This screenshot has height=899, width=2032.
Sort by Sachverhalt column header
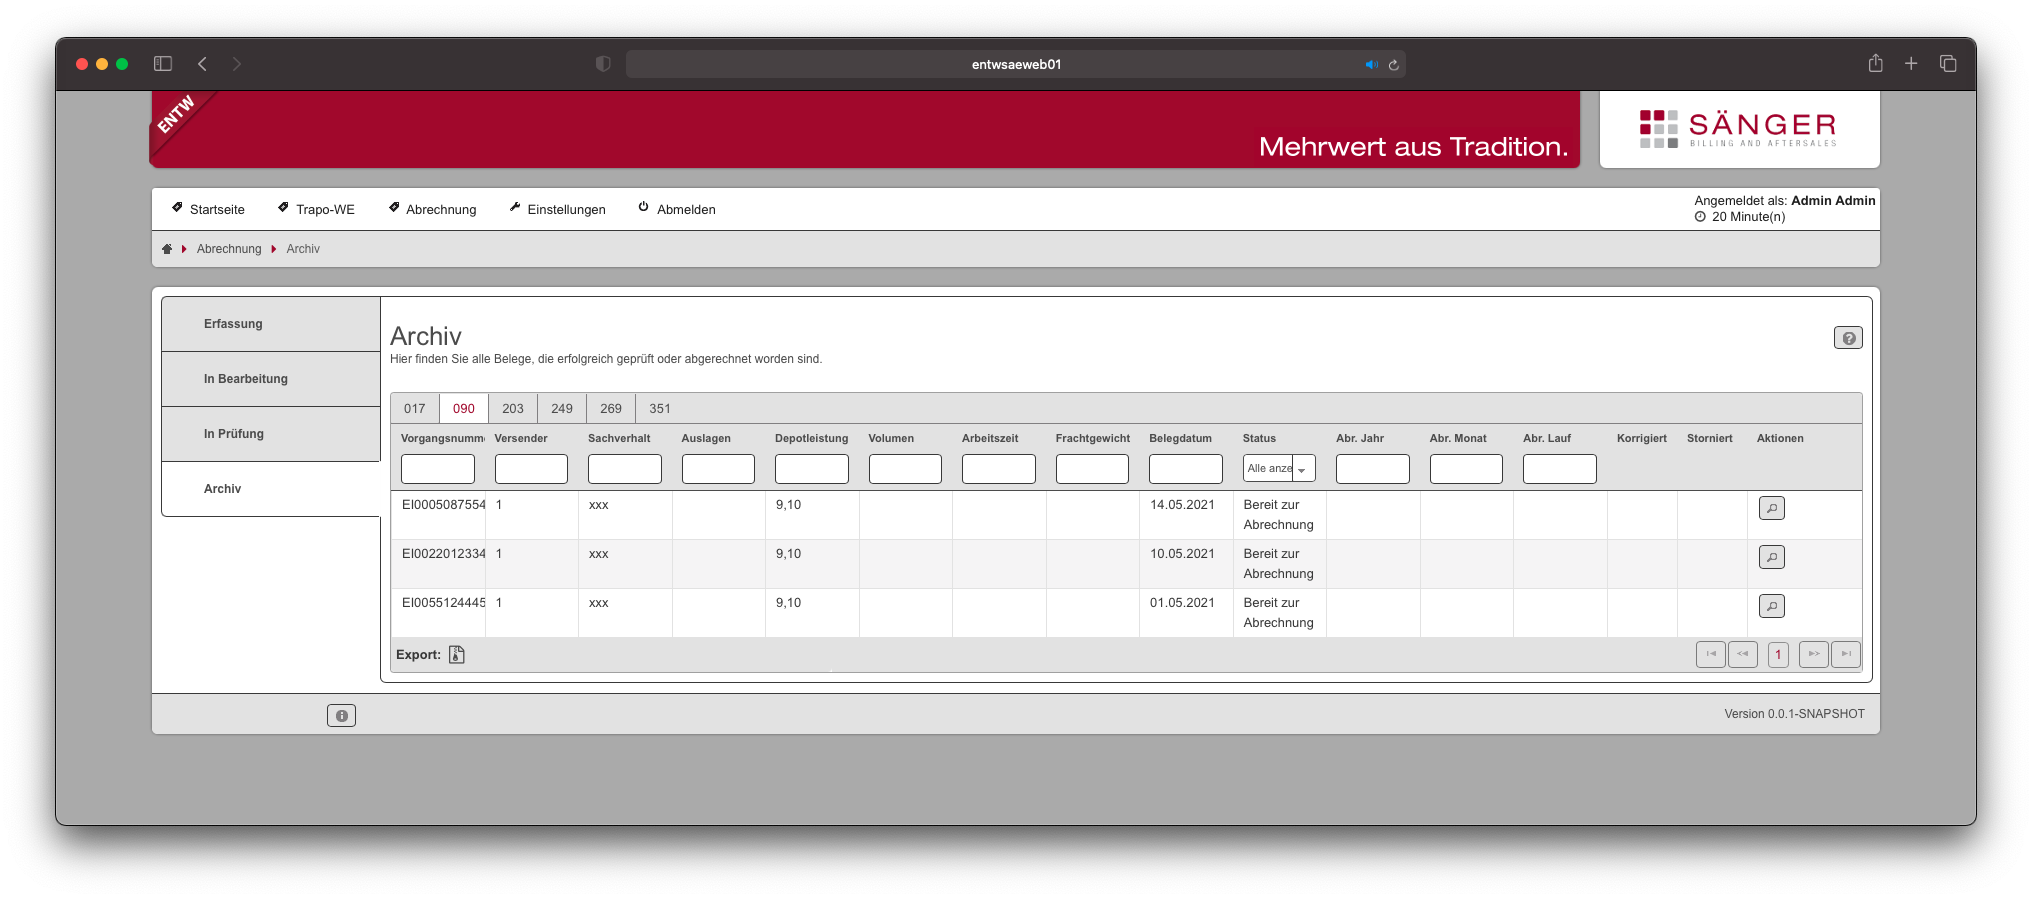point(619,438)
